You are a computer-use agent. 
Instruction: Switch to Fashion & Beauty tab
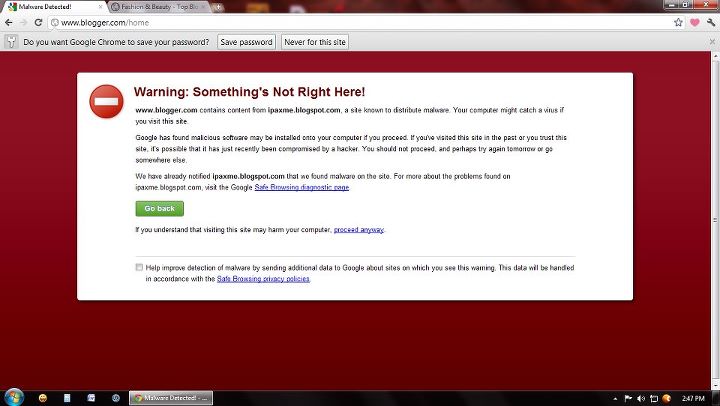(159, 7)
